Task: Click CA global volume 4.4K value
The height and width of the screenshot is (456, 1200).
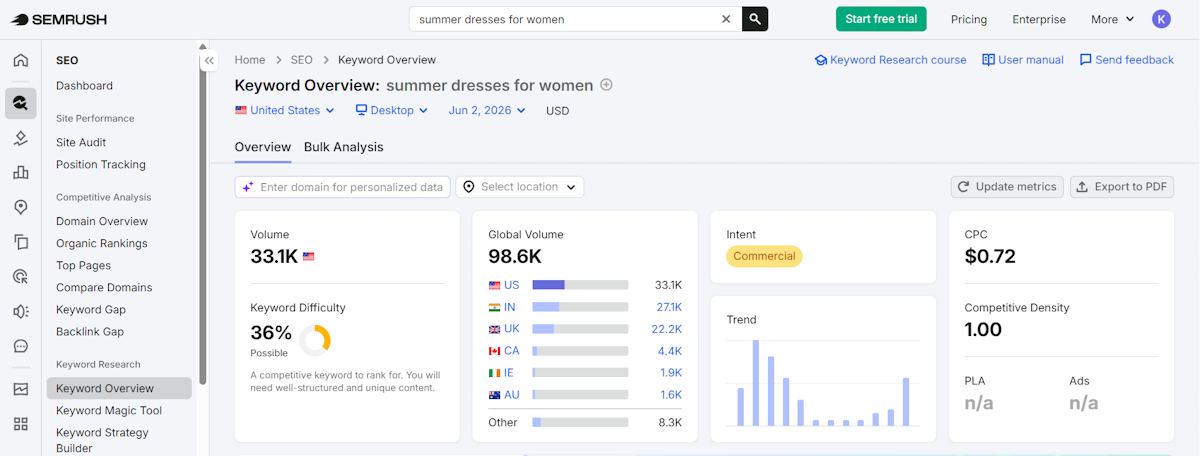Action: tap(670, 351)
